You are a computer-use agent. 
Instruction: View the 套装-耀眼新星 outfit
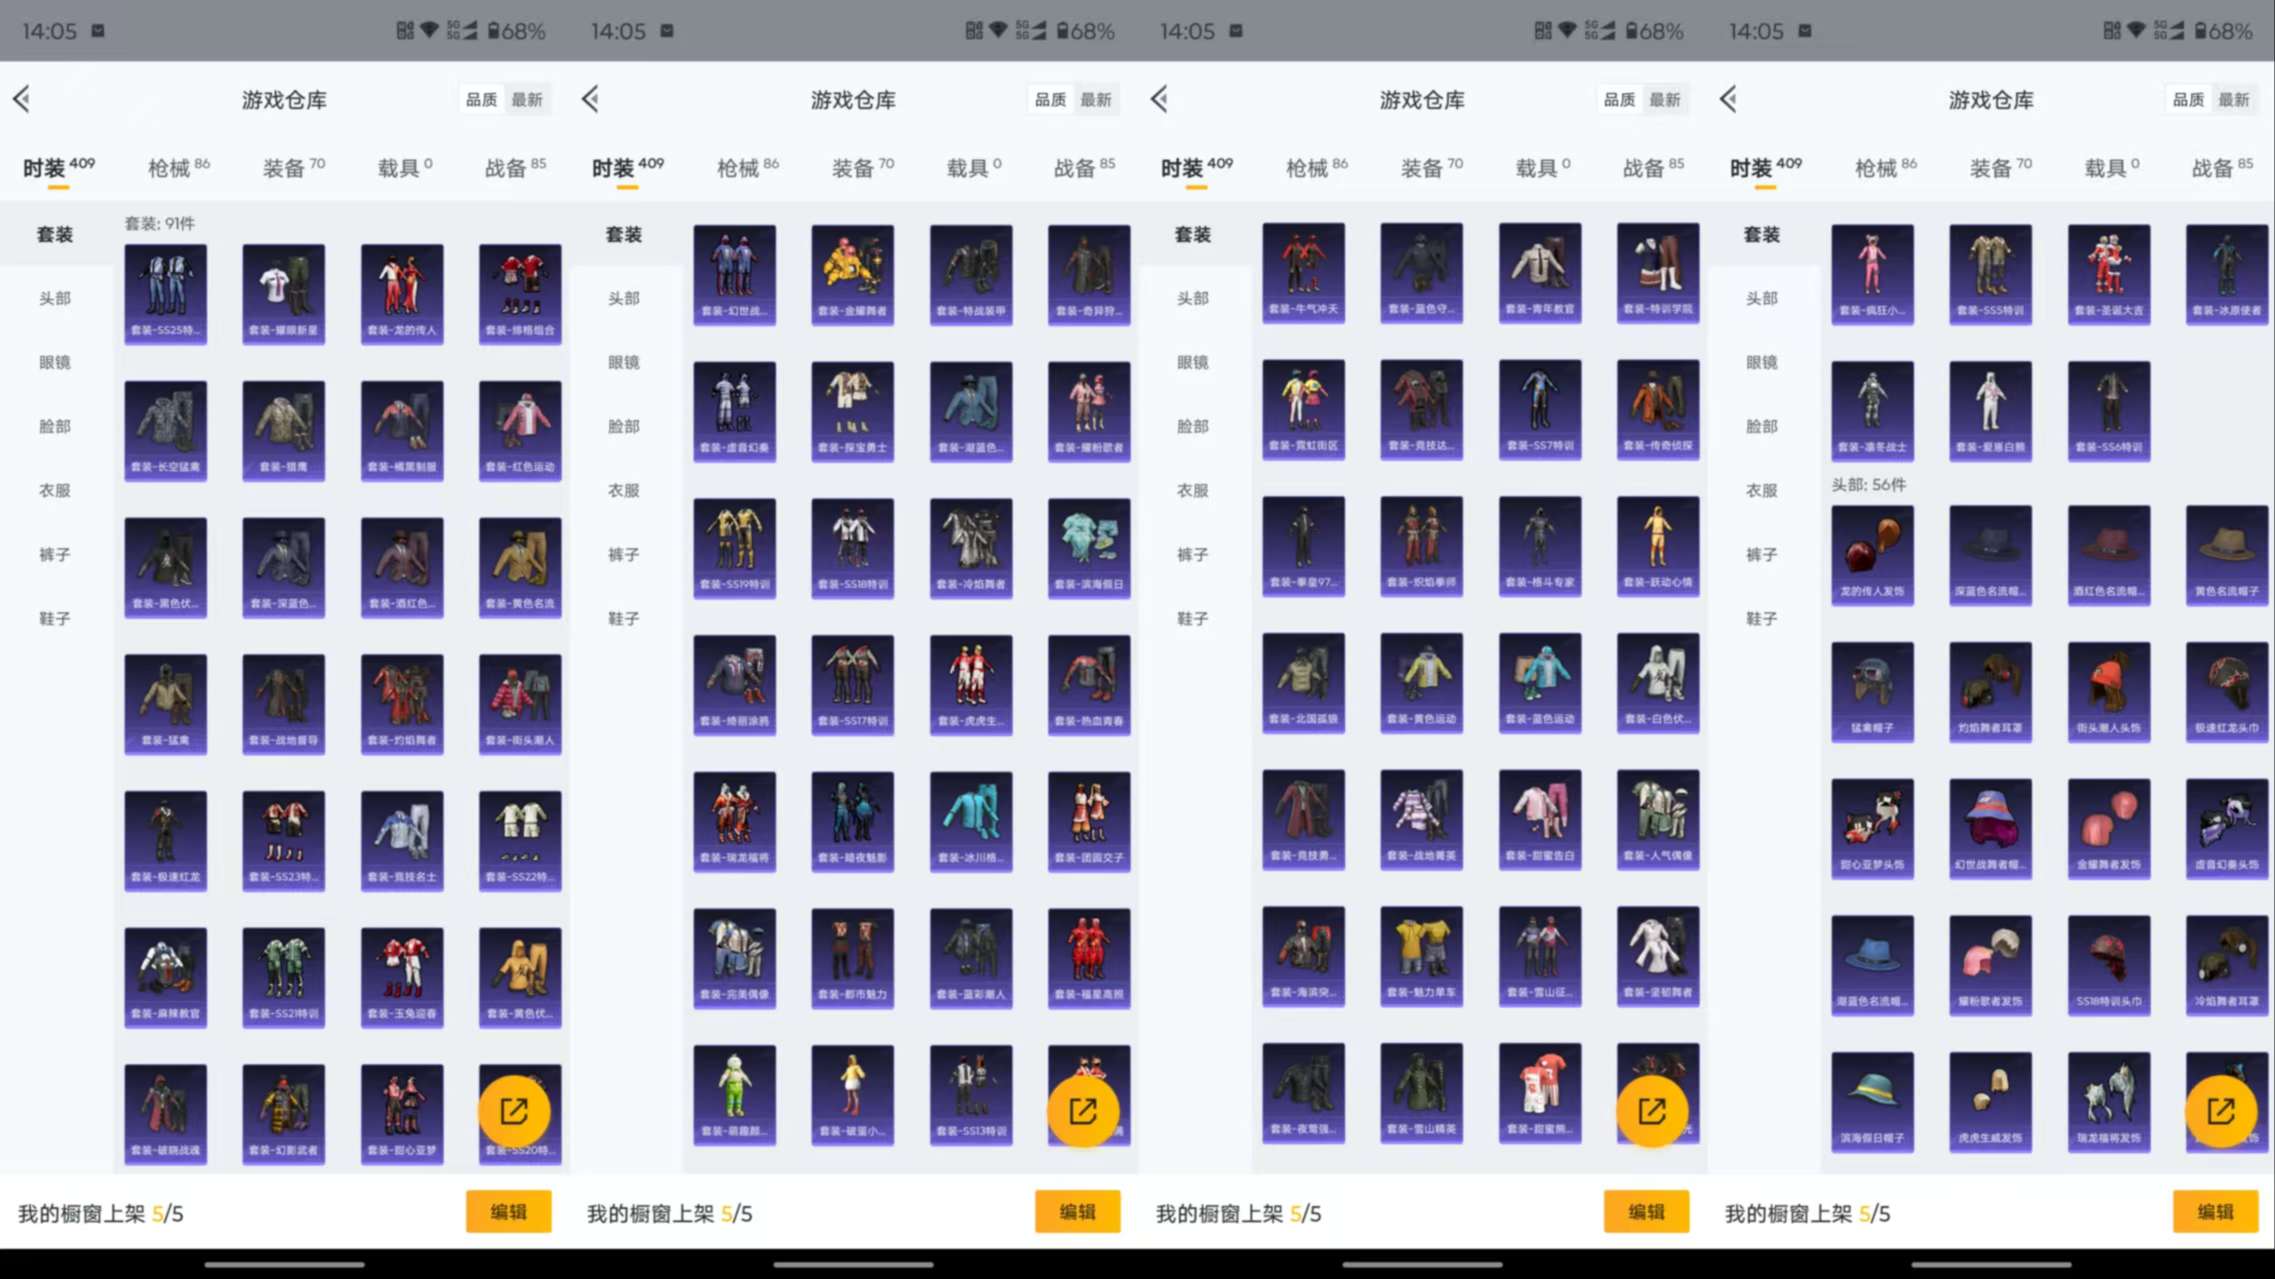(283, 290)
